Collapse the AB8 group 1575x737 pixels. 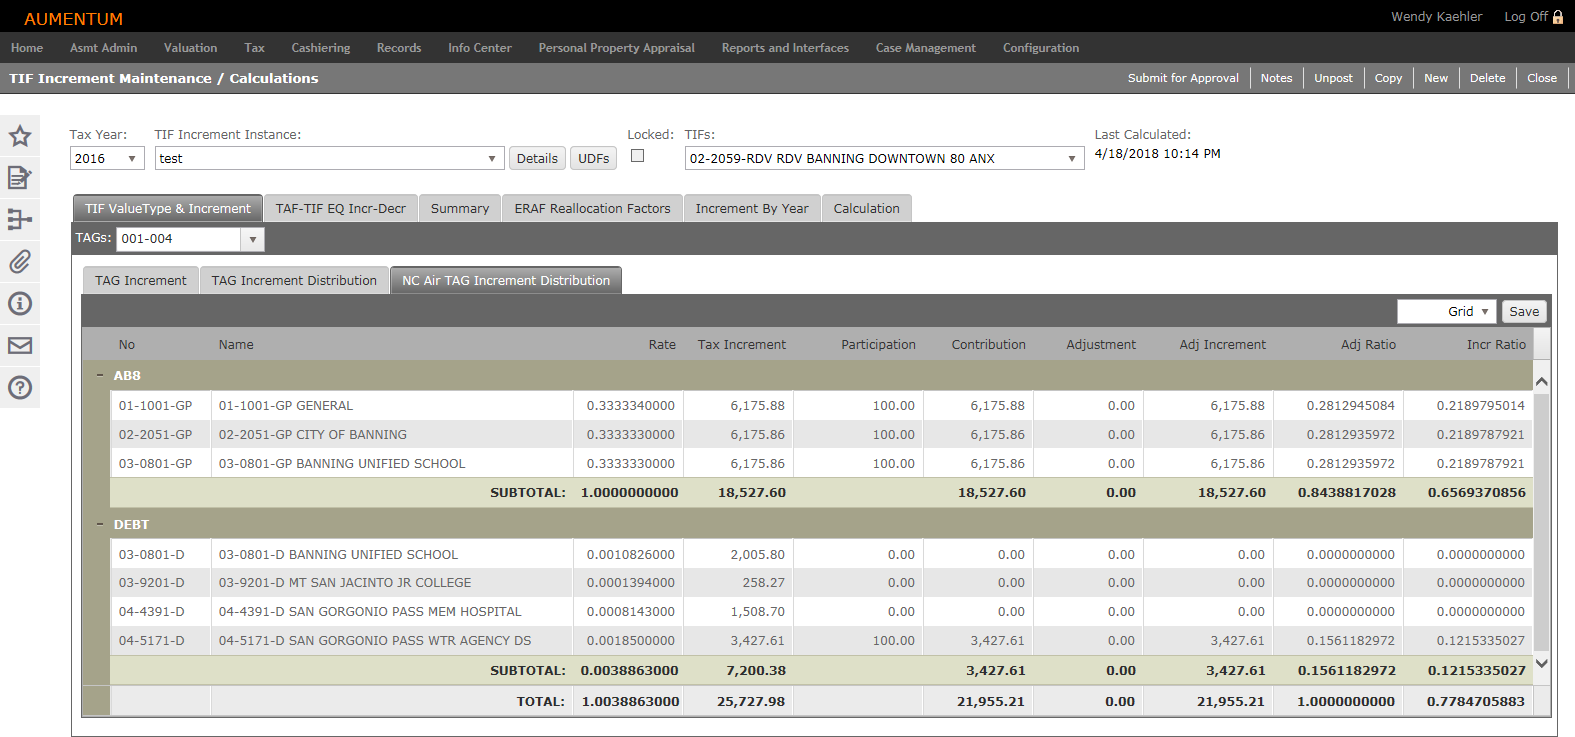(100, 376)
